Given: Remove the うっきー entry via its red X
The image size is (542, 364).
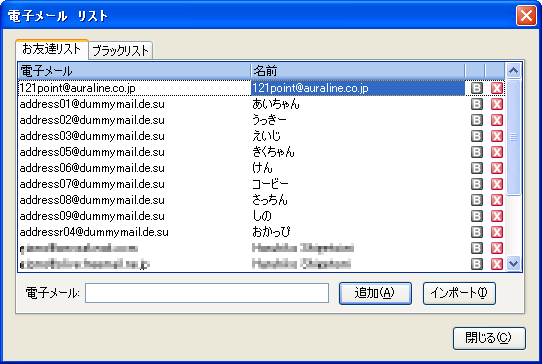Looking at the screenshot, I should (497, 120).
